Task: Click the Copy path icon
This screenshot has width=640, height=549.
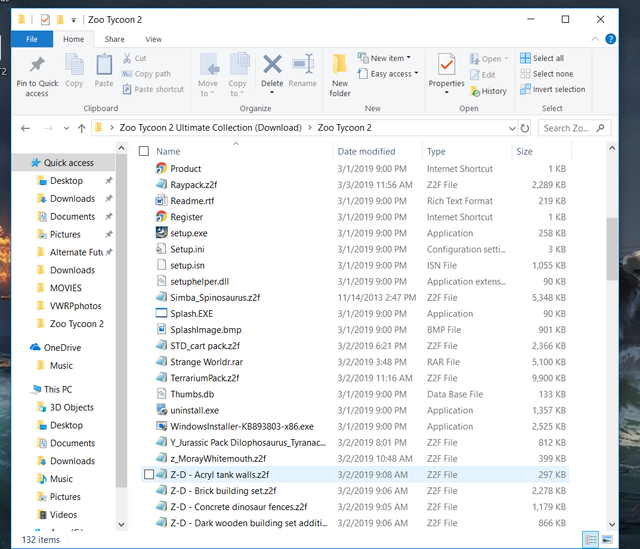Action: pos(127,74)
